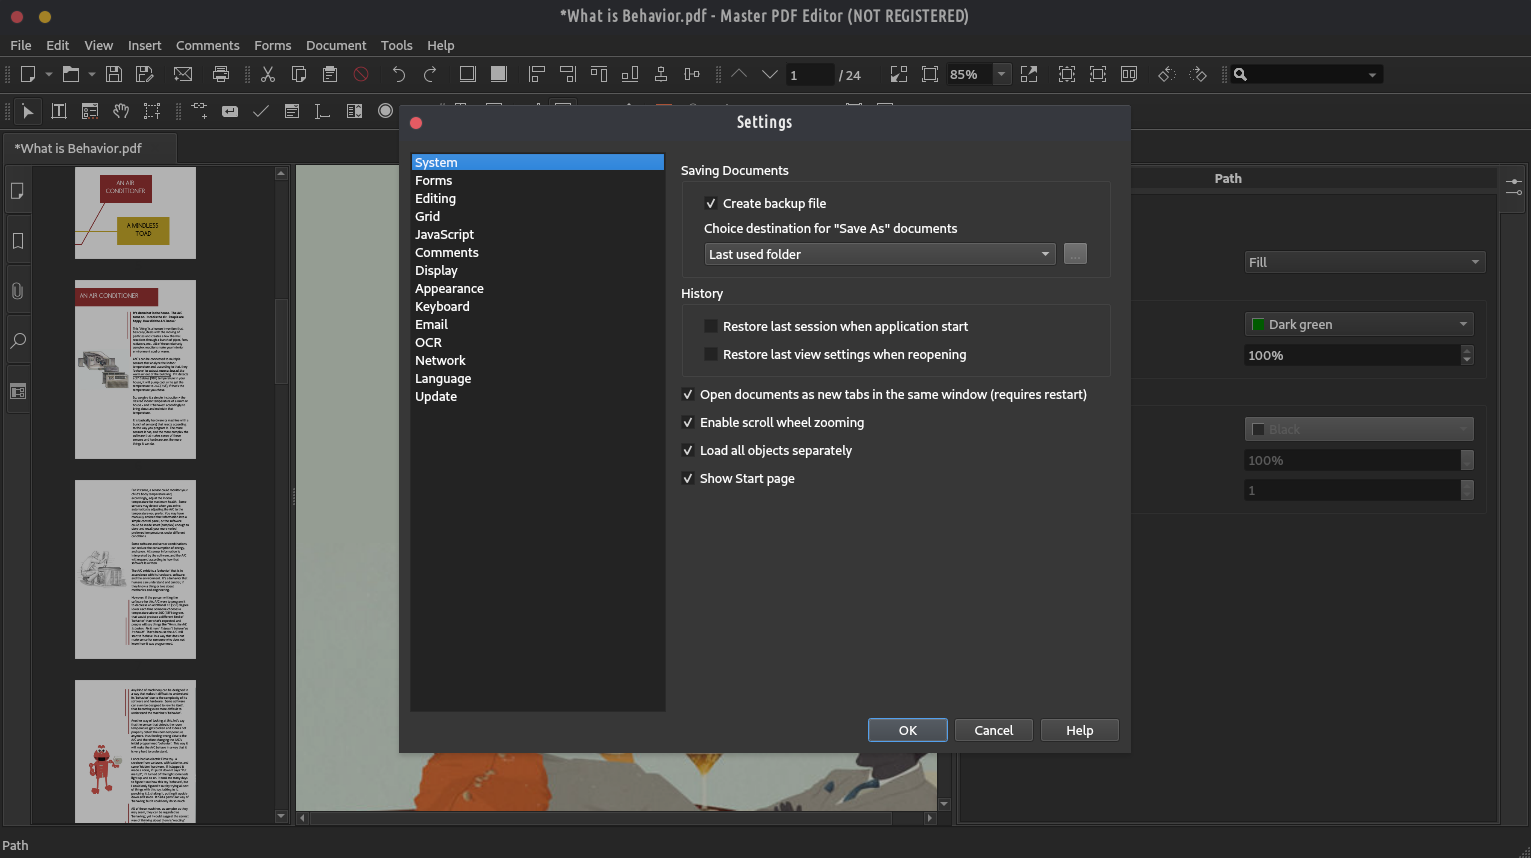
Task: Enable Restore last session when application start
Action: [710, 326]
